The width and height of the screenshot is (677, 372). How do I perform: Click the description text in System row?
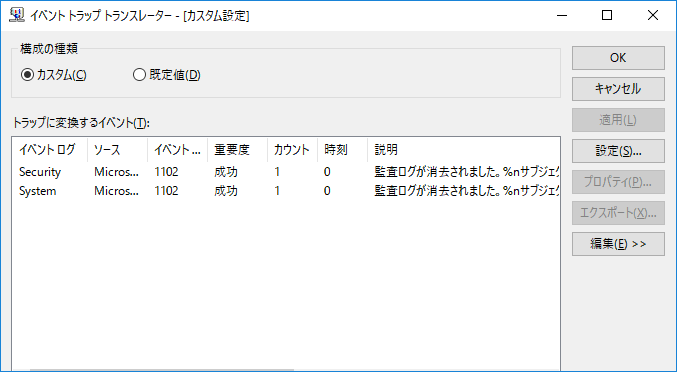click(467, 191)
